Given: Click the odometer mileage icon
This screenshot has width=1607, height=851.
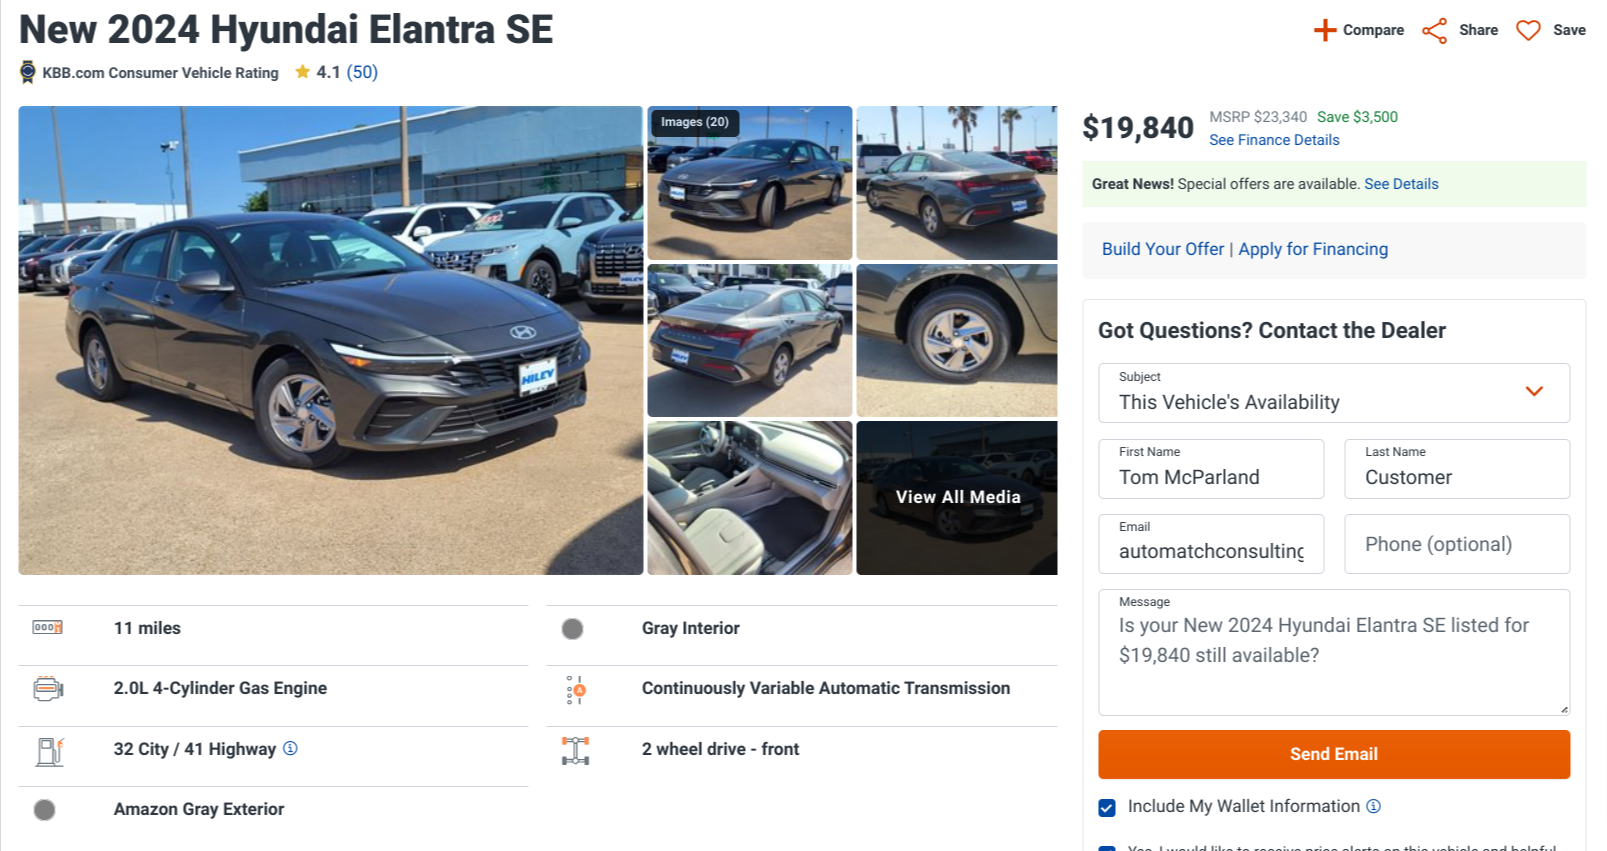Looking at the screenshot, I should 47,628.
